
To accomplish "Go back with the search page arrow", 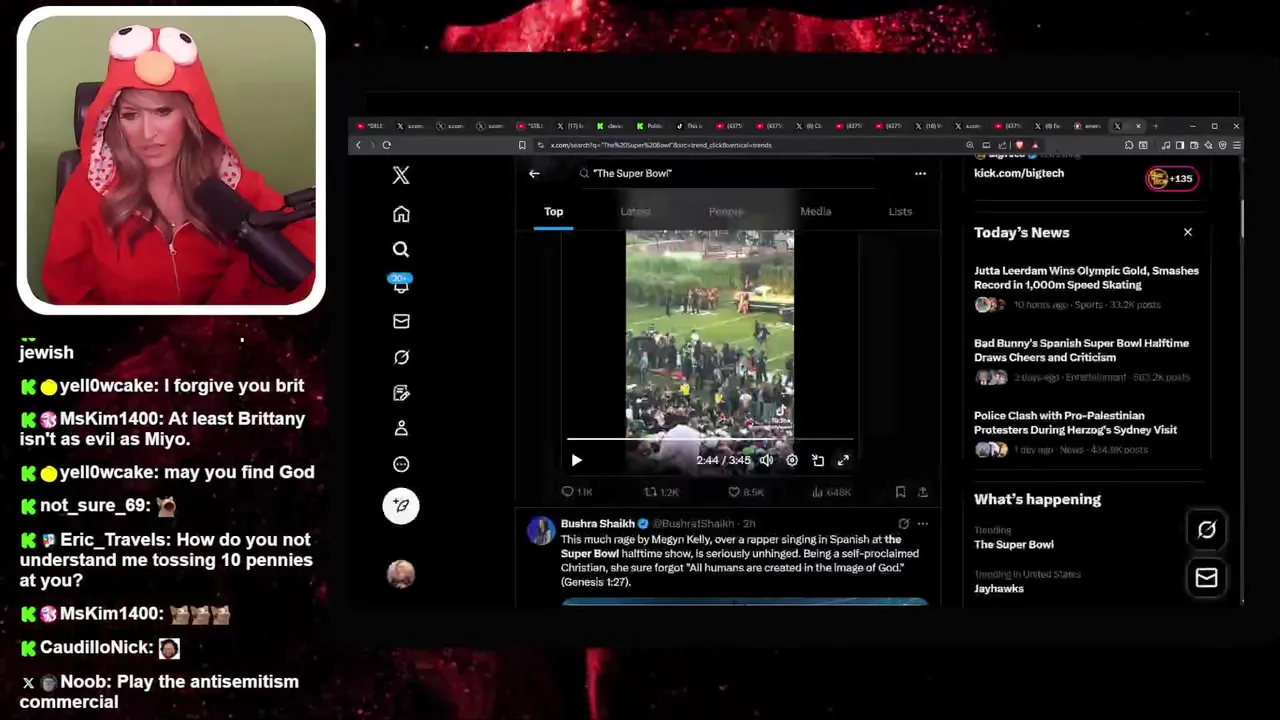I will [x=534, y=173].
